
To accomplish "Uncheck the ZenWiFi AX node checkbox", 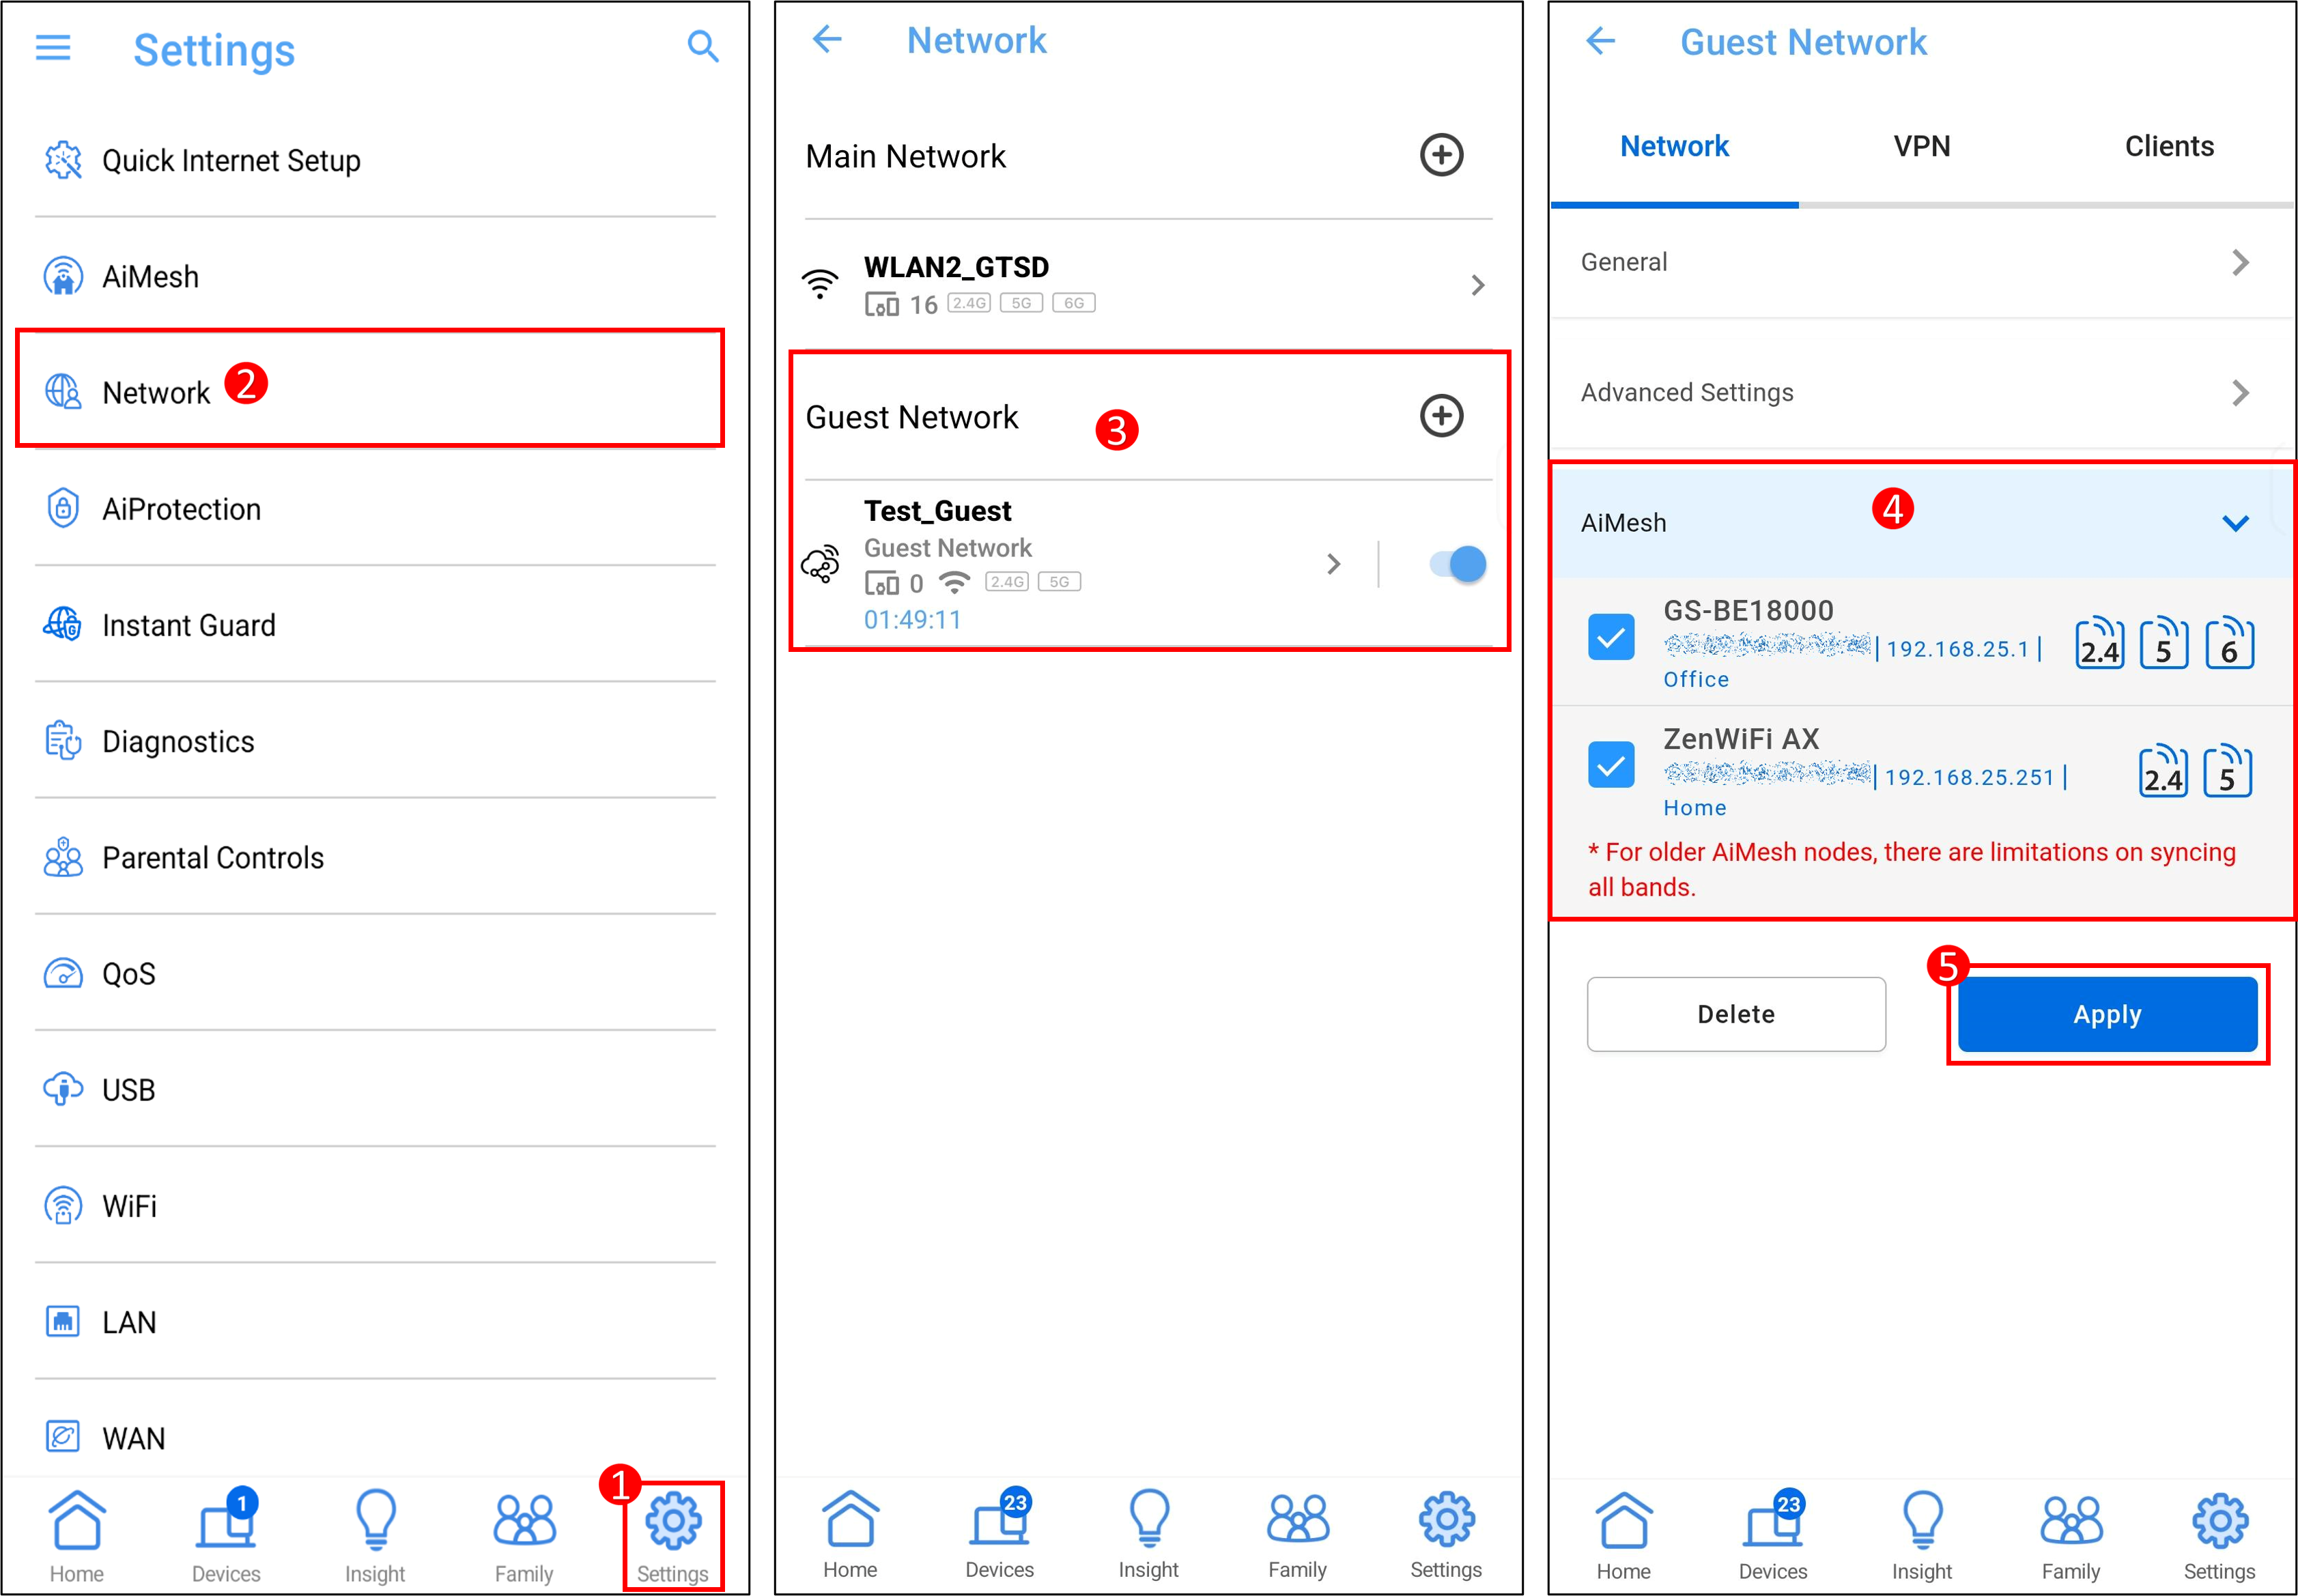I will (x=1611, y=765).
